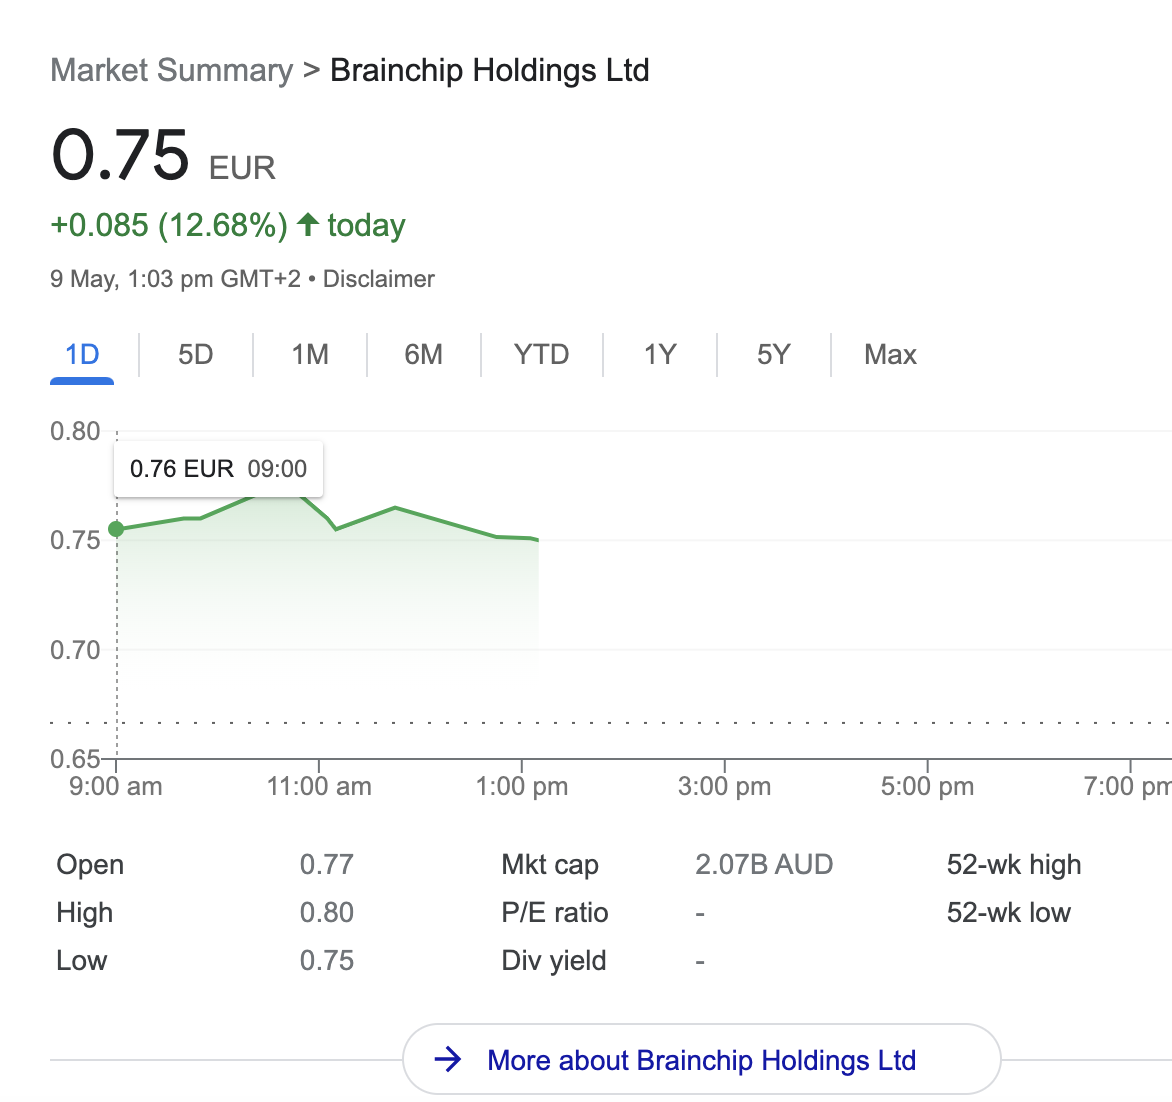The height and width of the screenshot is (1102, 1172).
Task: Select the YTD range tab
Action: (542, 354)
